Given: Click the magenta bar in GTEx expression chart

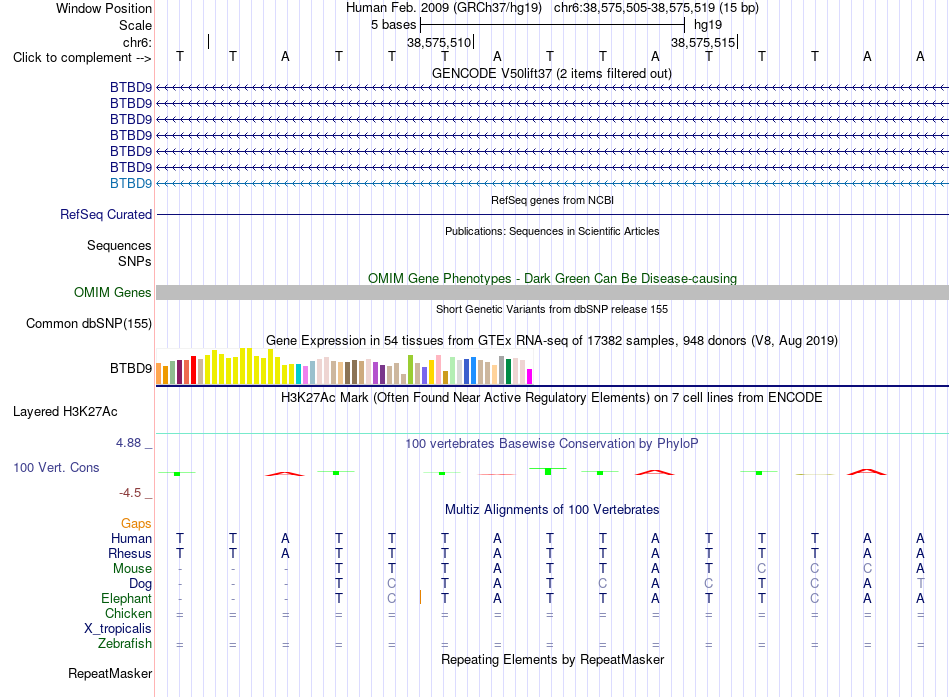Looking at the screenshot, I should point(530,376).
